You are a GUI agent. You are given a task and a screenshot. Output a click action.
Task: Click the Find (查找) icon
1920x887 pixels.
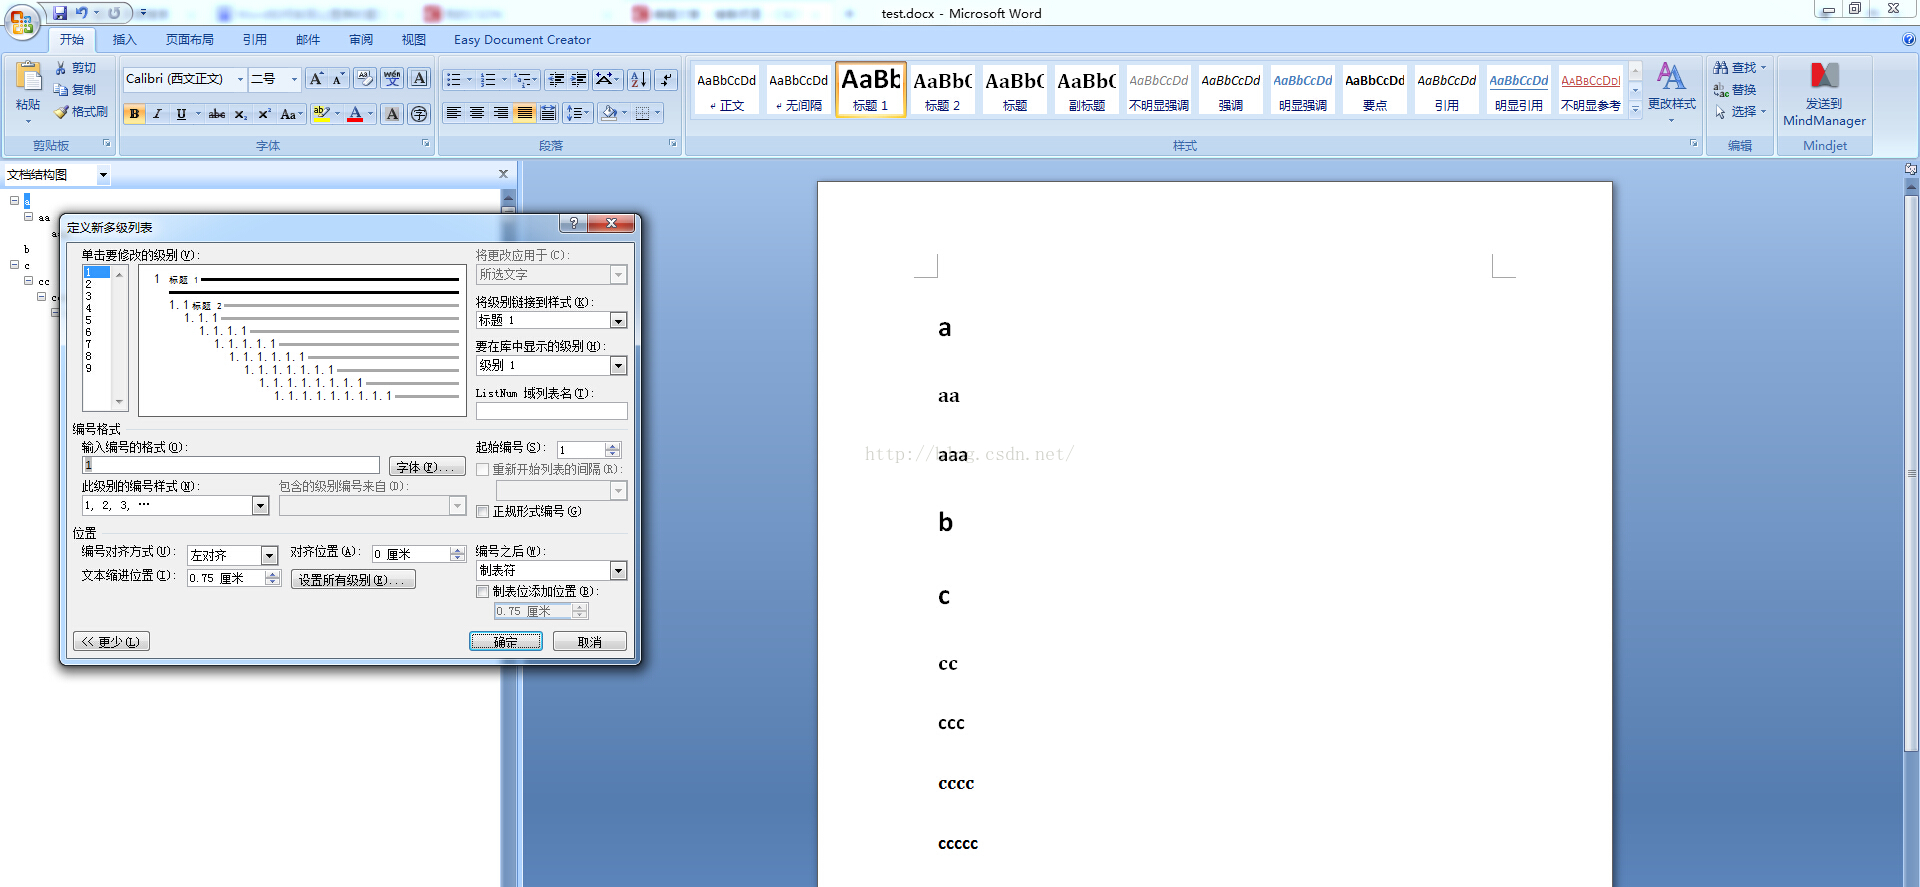pyautogui.click(x=1721, y=68)
